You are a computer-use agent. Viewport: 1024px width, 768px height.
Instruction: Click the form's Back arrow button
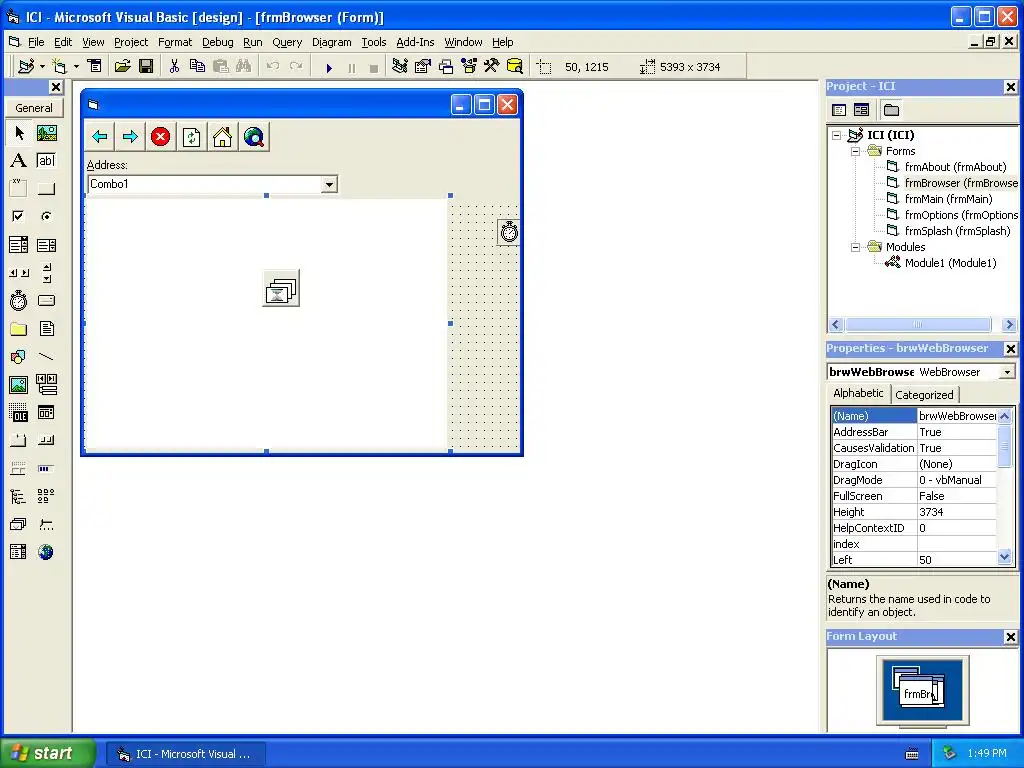tap(100, 136)
